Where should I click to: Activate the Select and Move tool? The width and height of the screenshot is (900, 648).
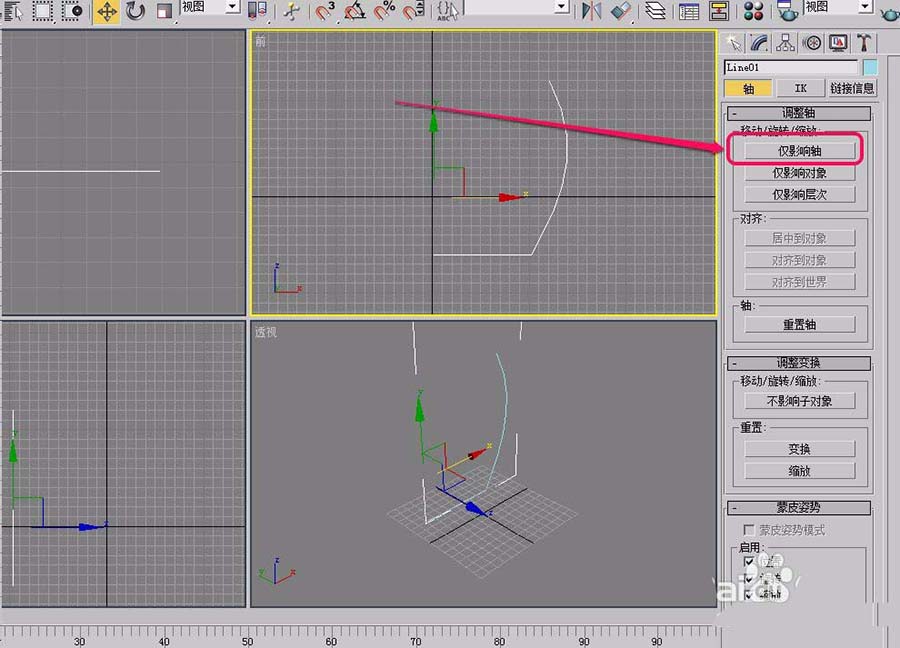tap(107, 11)
